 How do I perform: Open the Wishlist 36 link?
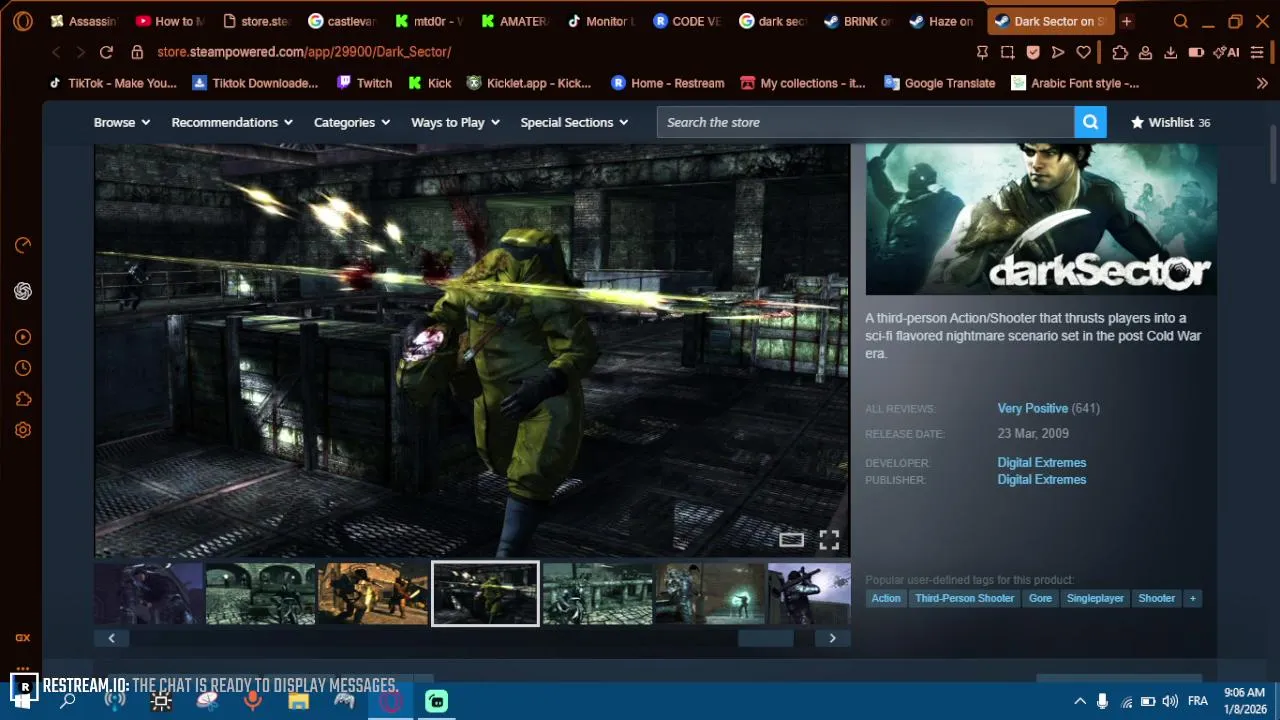(x=1170, y=122)
